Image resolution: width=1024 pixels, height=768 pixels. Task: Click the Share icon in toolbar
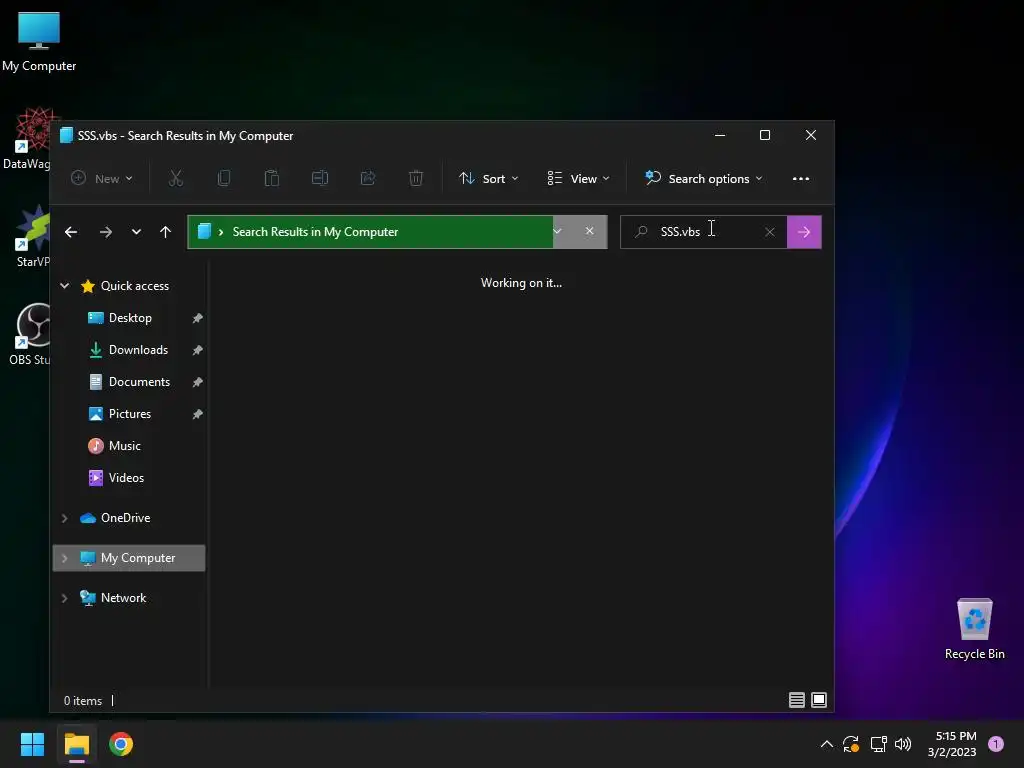[x=368, y=178]
